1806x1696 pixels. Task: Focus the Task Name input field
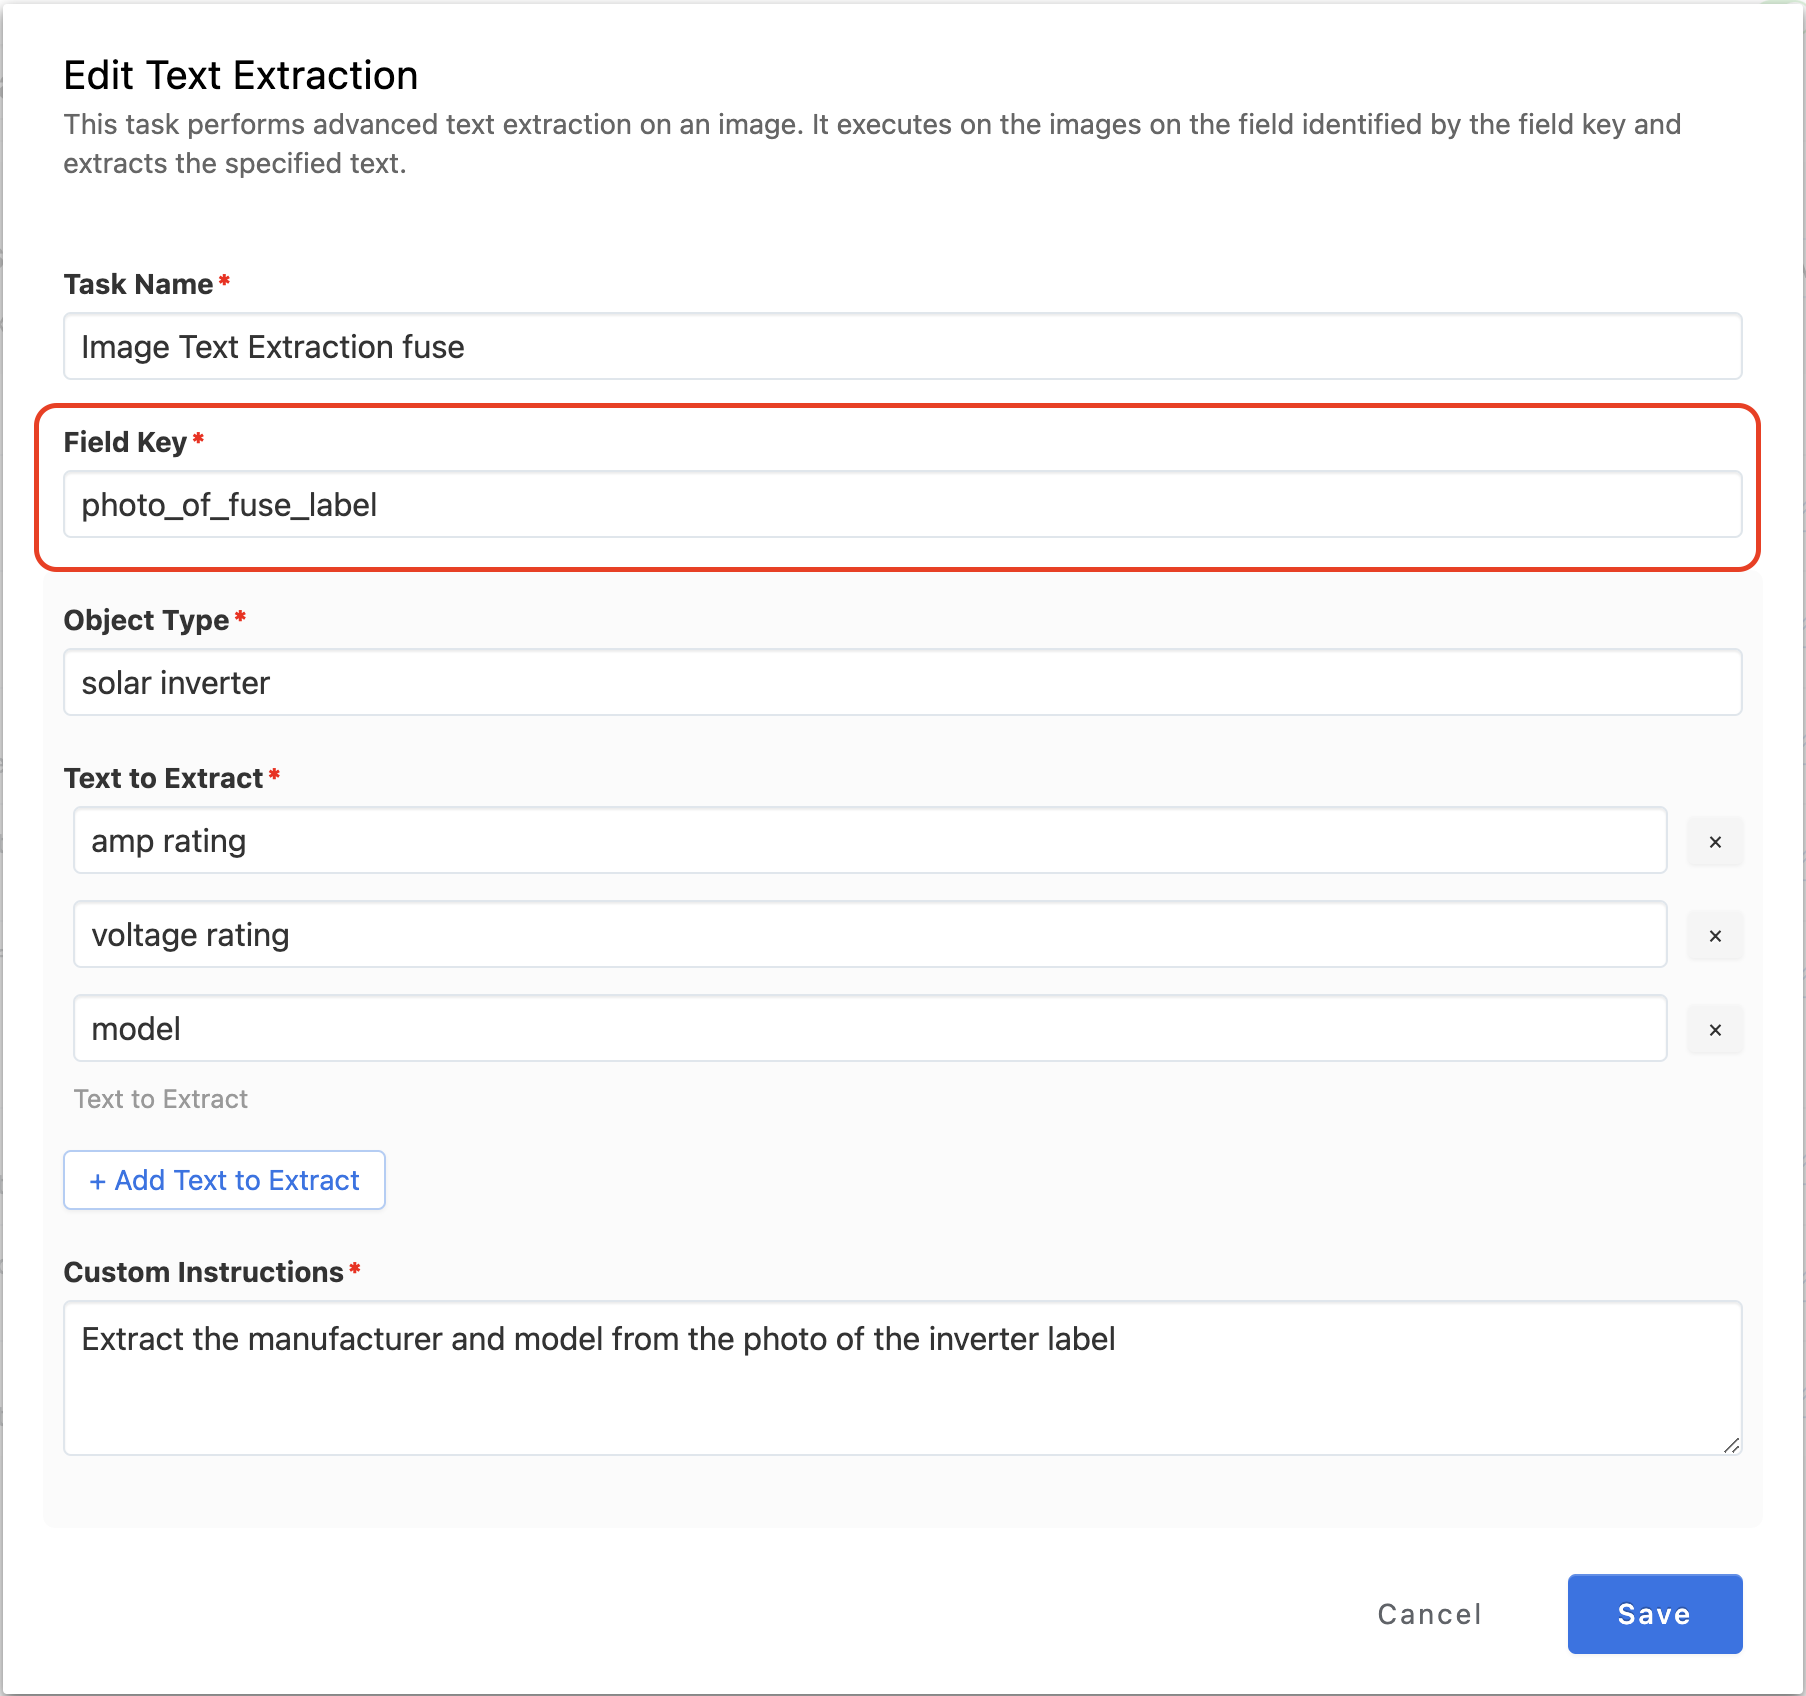[x=902, y=347]
